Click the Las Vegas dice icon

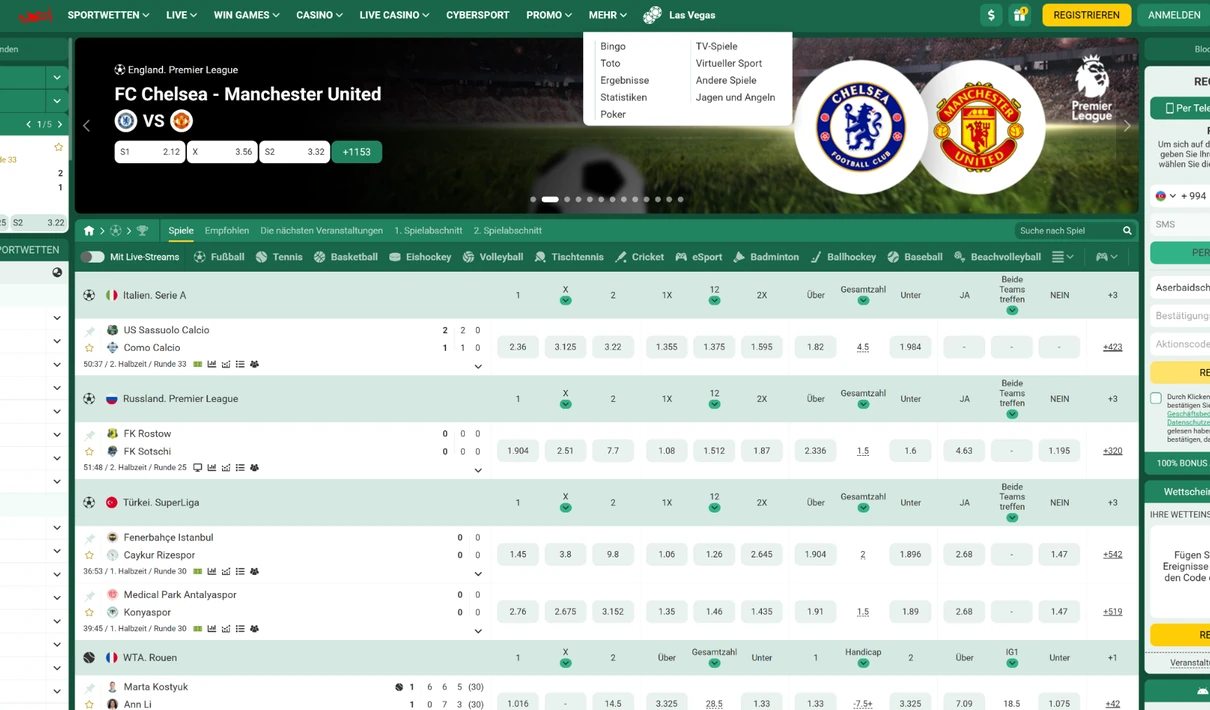pos(652,15)
